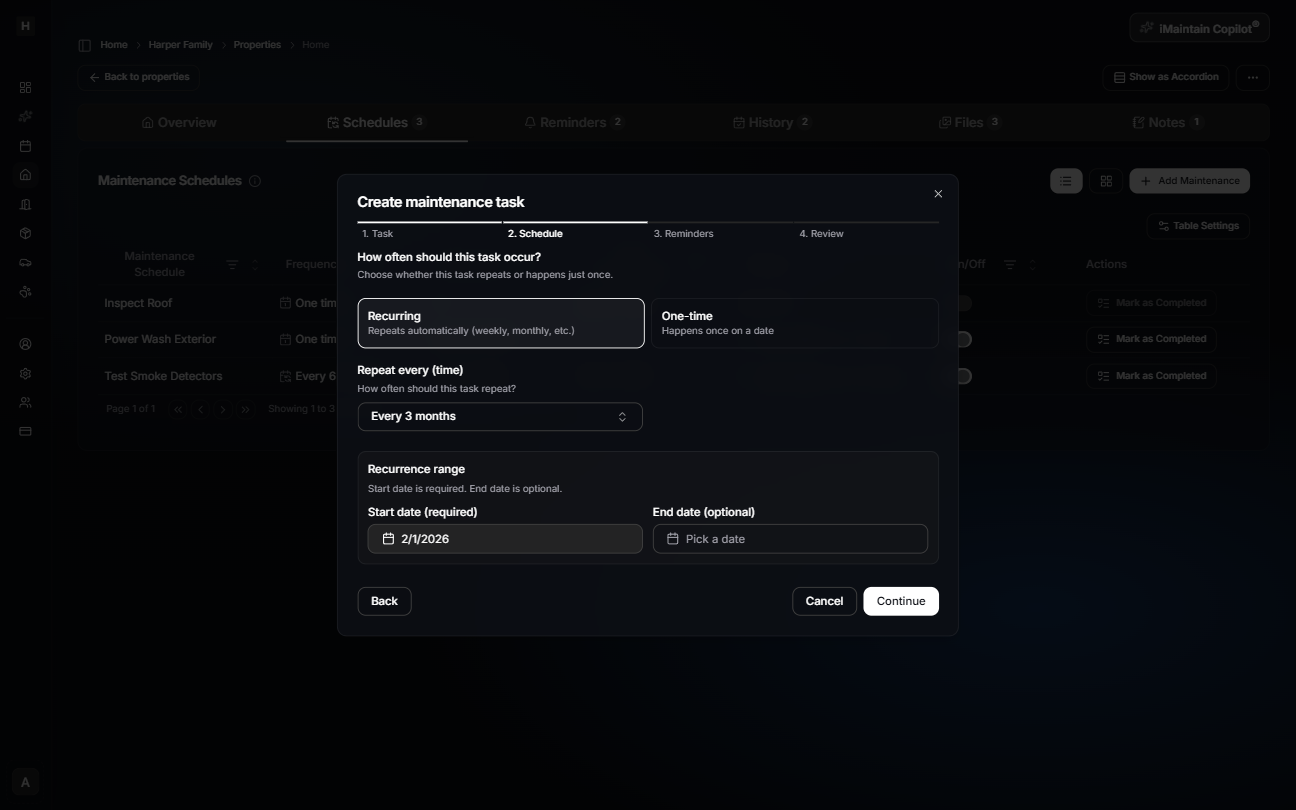Select the home properties icon in sidebar

(x=25, y=175)
